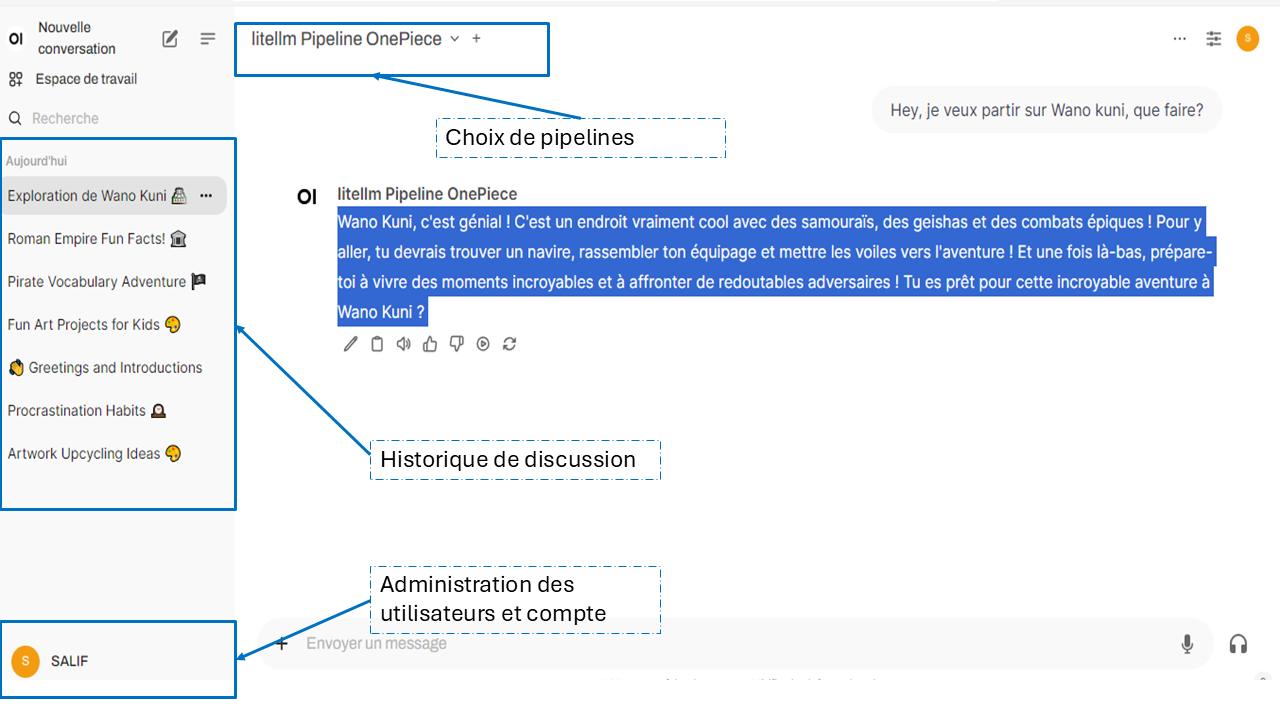This screenshot has height=720, width=1280.
Task: Add another model with the plus icon
Action: point(476,39)
